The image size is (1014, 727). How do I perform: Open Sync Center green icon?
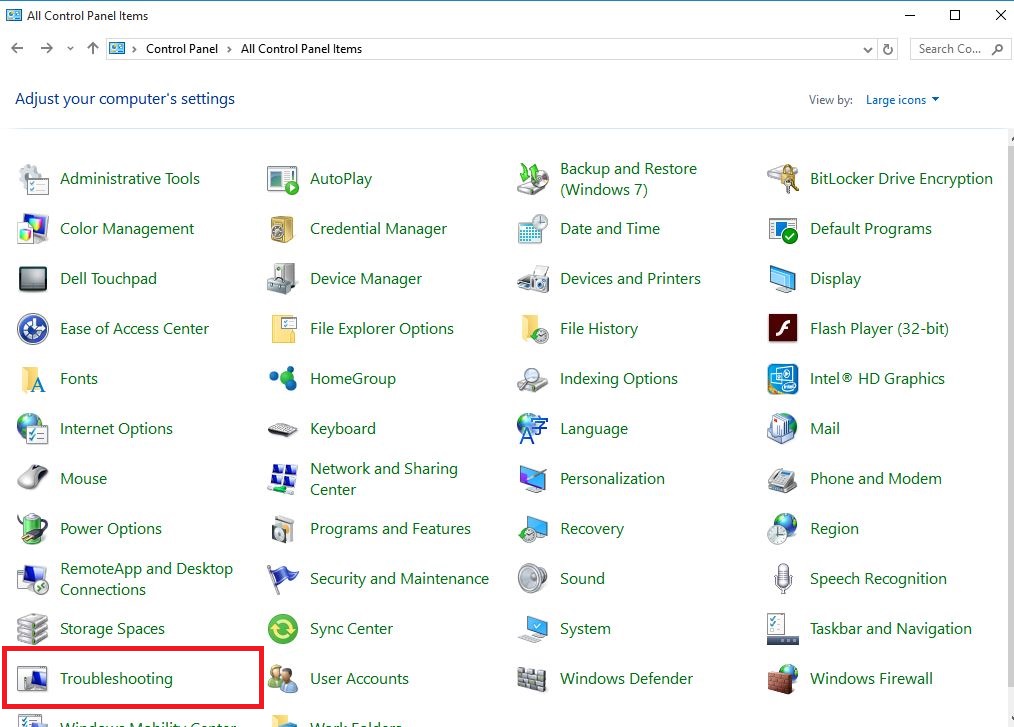[x=283, y=629]
